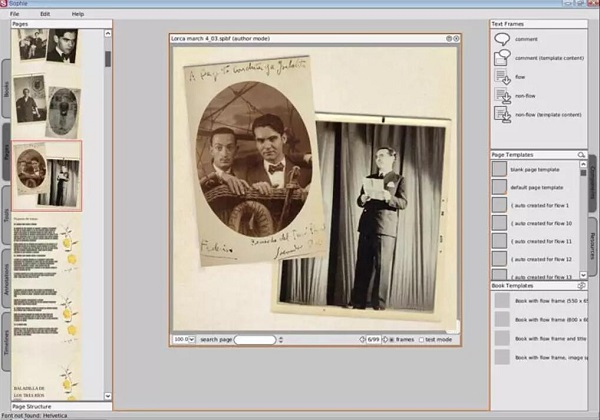Select the default page template thumbnail
Screen dimensions: 600x420
499,187
